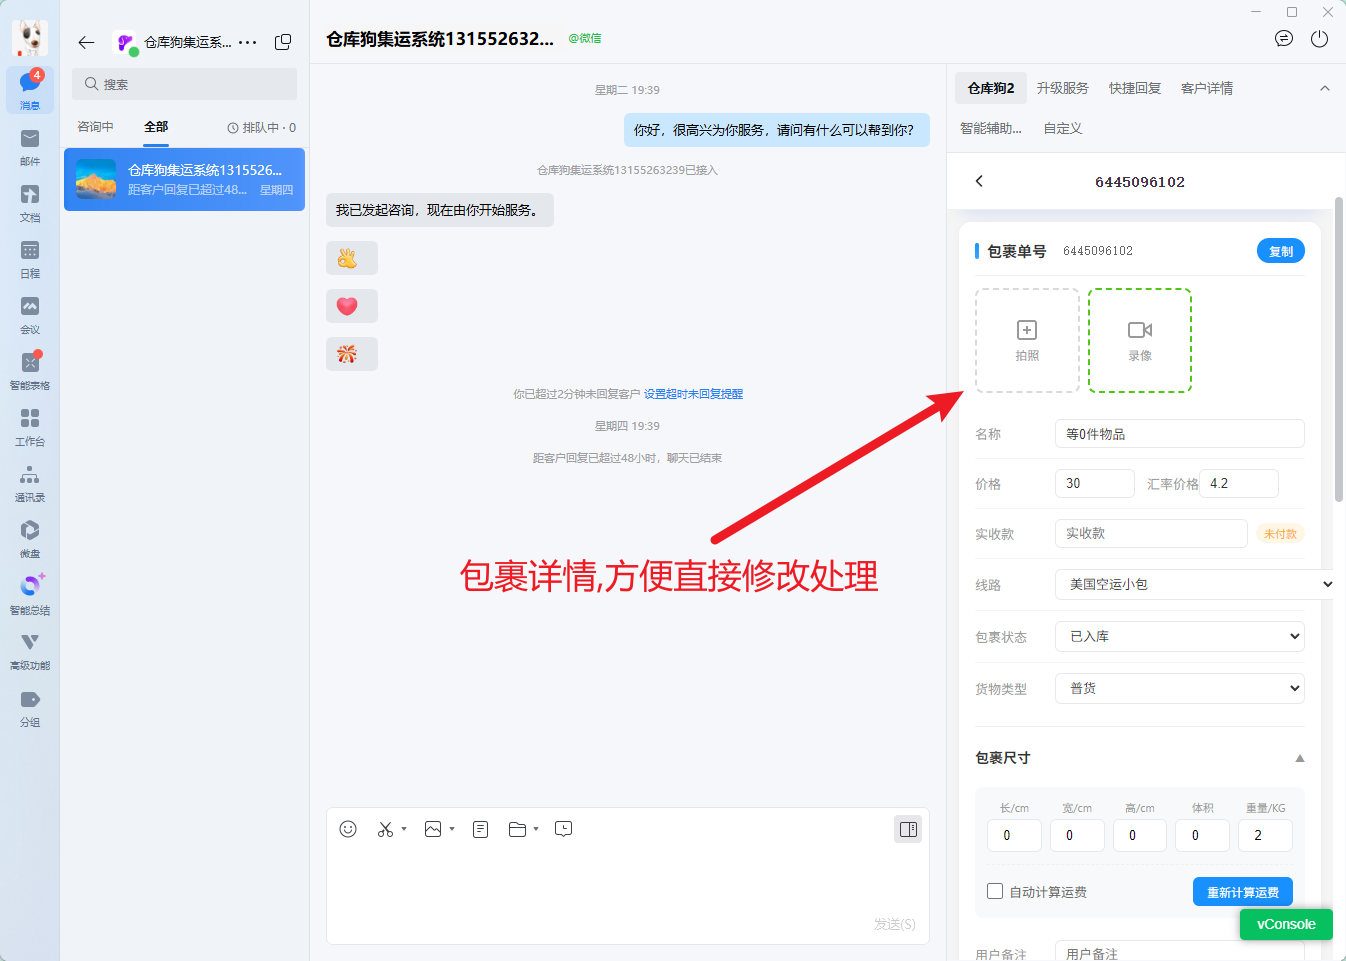This screenshot has height=961, width=1346.
Task: Toggle the side panel icon in message toolbar
Action: point(908,829)
